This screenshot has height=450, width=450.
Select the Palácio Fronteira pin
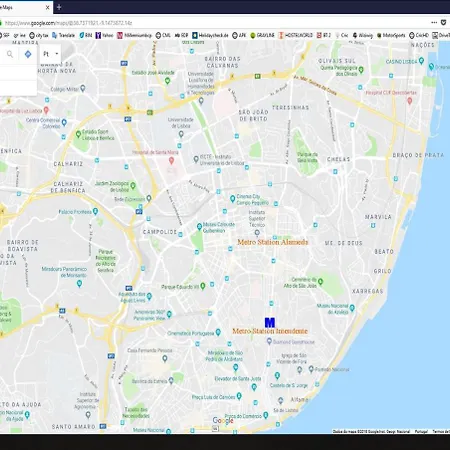point(95,211)
